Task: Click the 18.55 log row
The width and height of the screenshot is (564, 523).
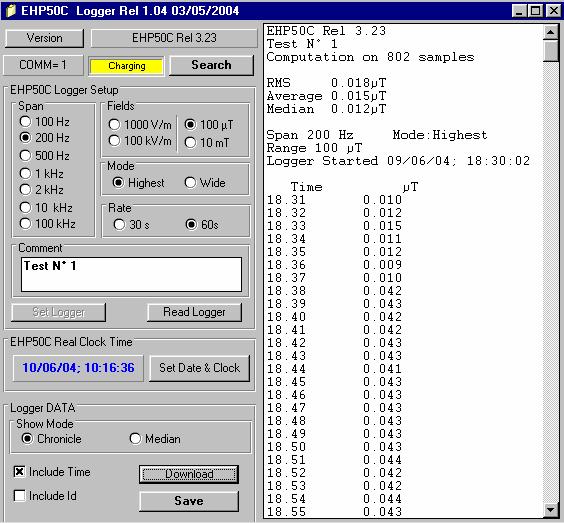Action: [334, 511]
